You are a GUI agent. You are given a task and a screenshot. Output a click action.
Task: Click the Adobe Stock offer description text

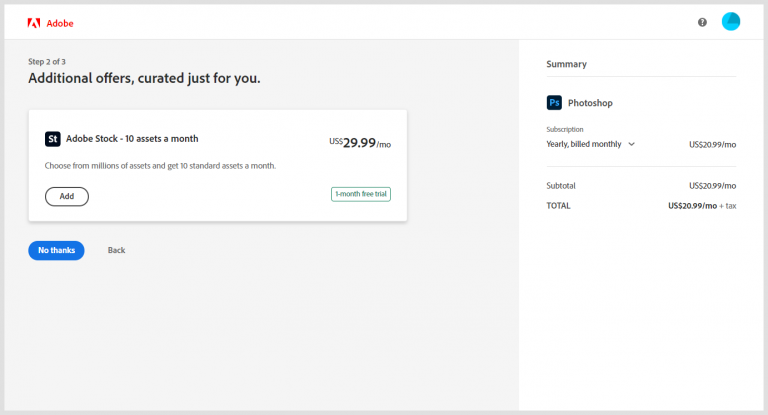point(160,166)
